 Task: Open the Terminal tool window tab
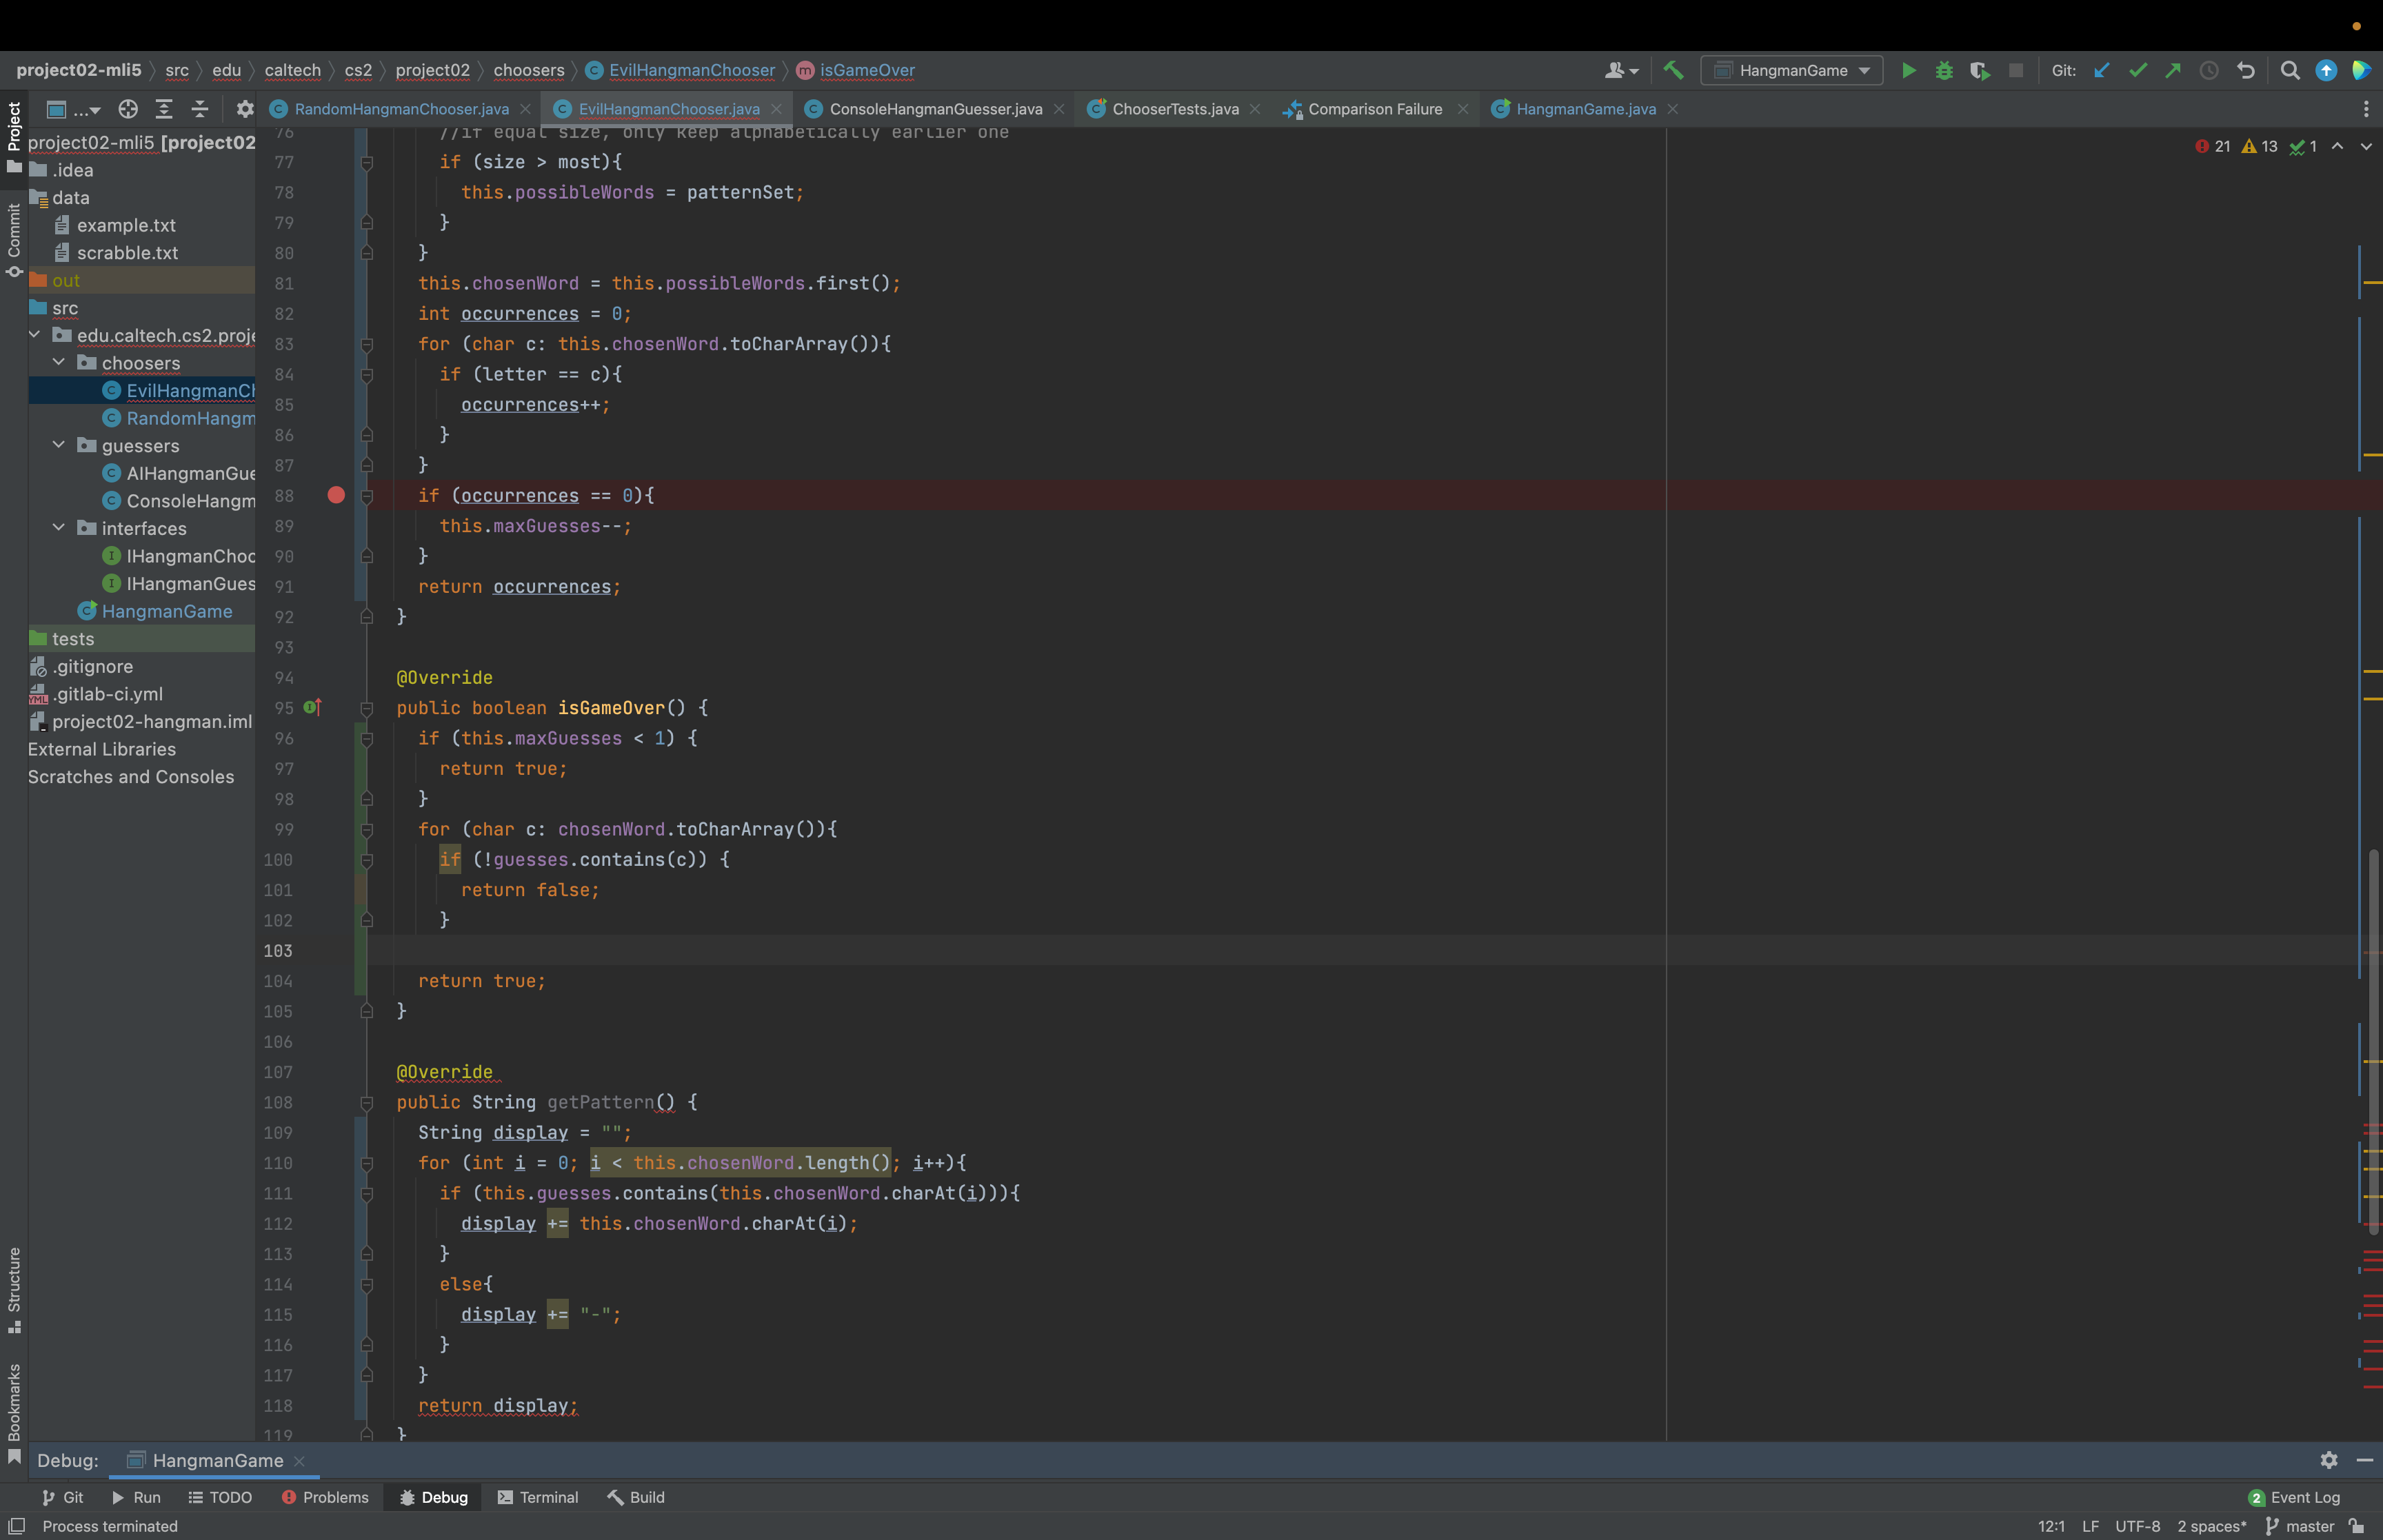(538, 1497)
